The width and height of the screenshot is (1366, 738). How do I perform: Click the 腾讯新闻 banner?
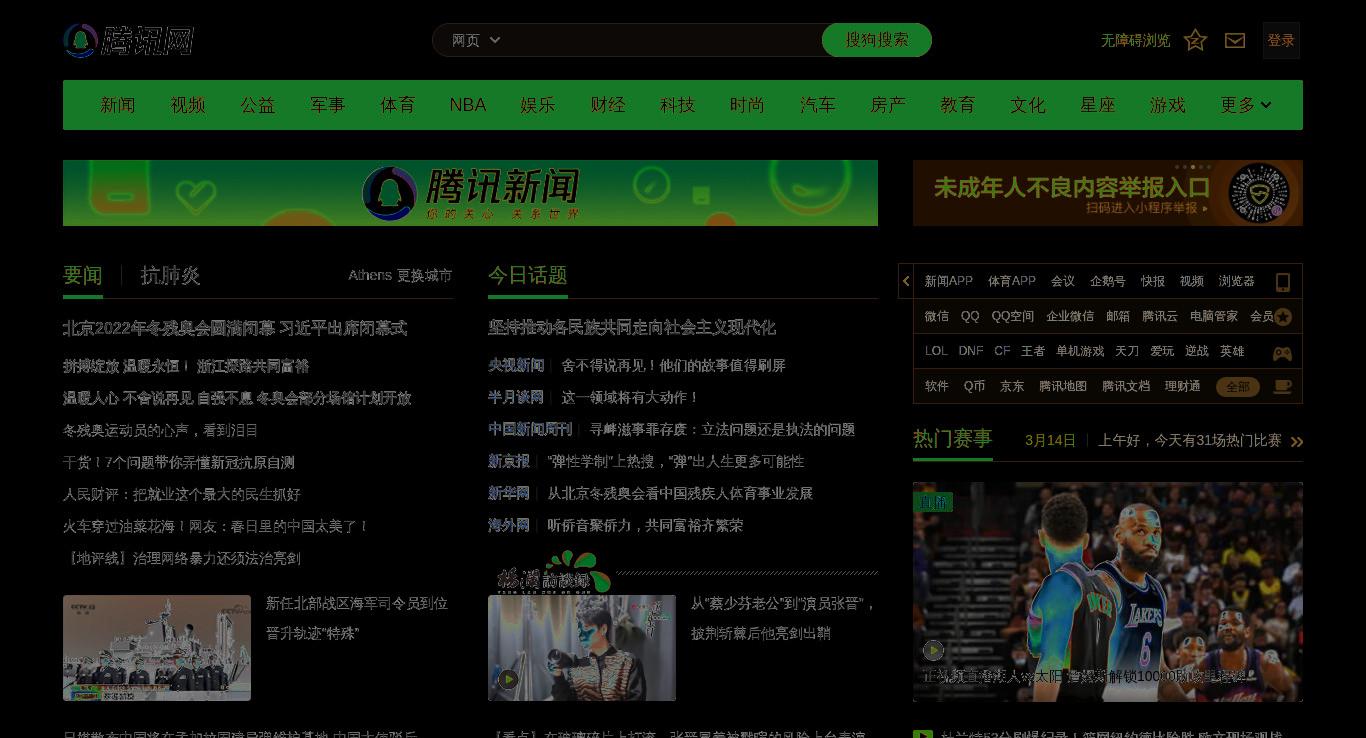pos(470,193)
